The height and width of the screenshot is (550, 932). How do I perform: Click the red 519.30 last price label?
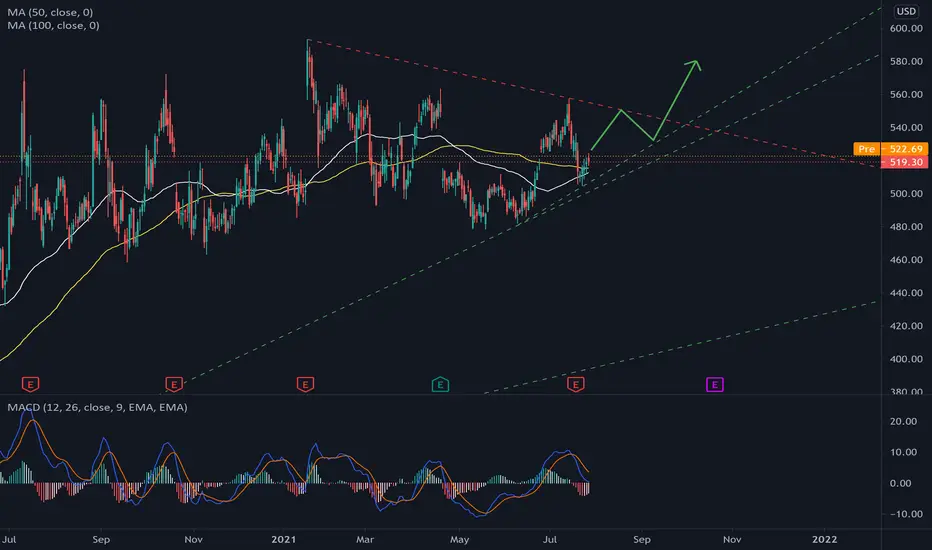(x=903, y=162)
